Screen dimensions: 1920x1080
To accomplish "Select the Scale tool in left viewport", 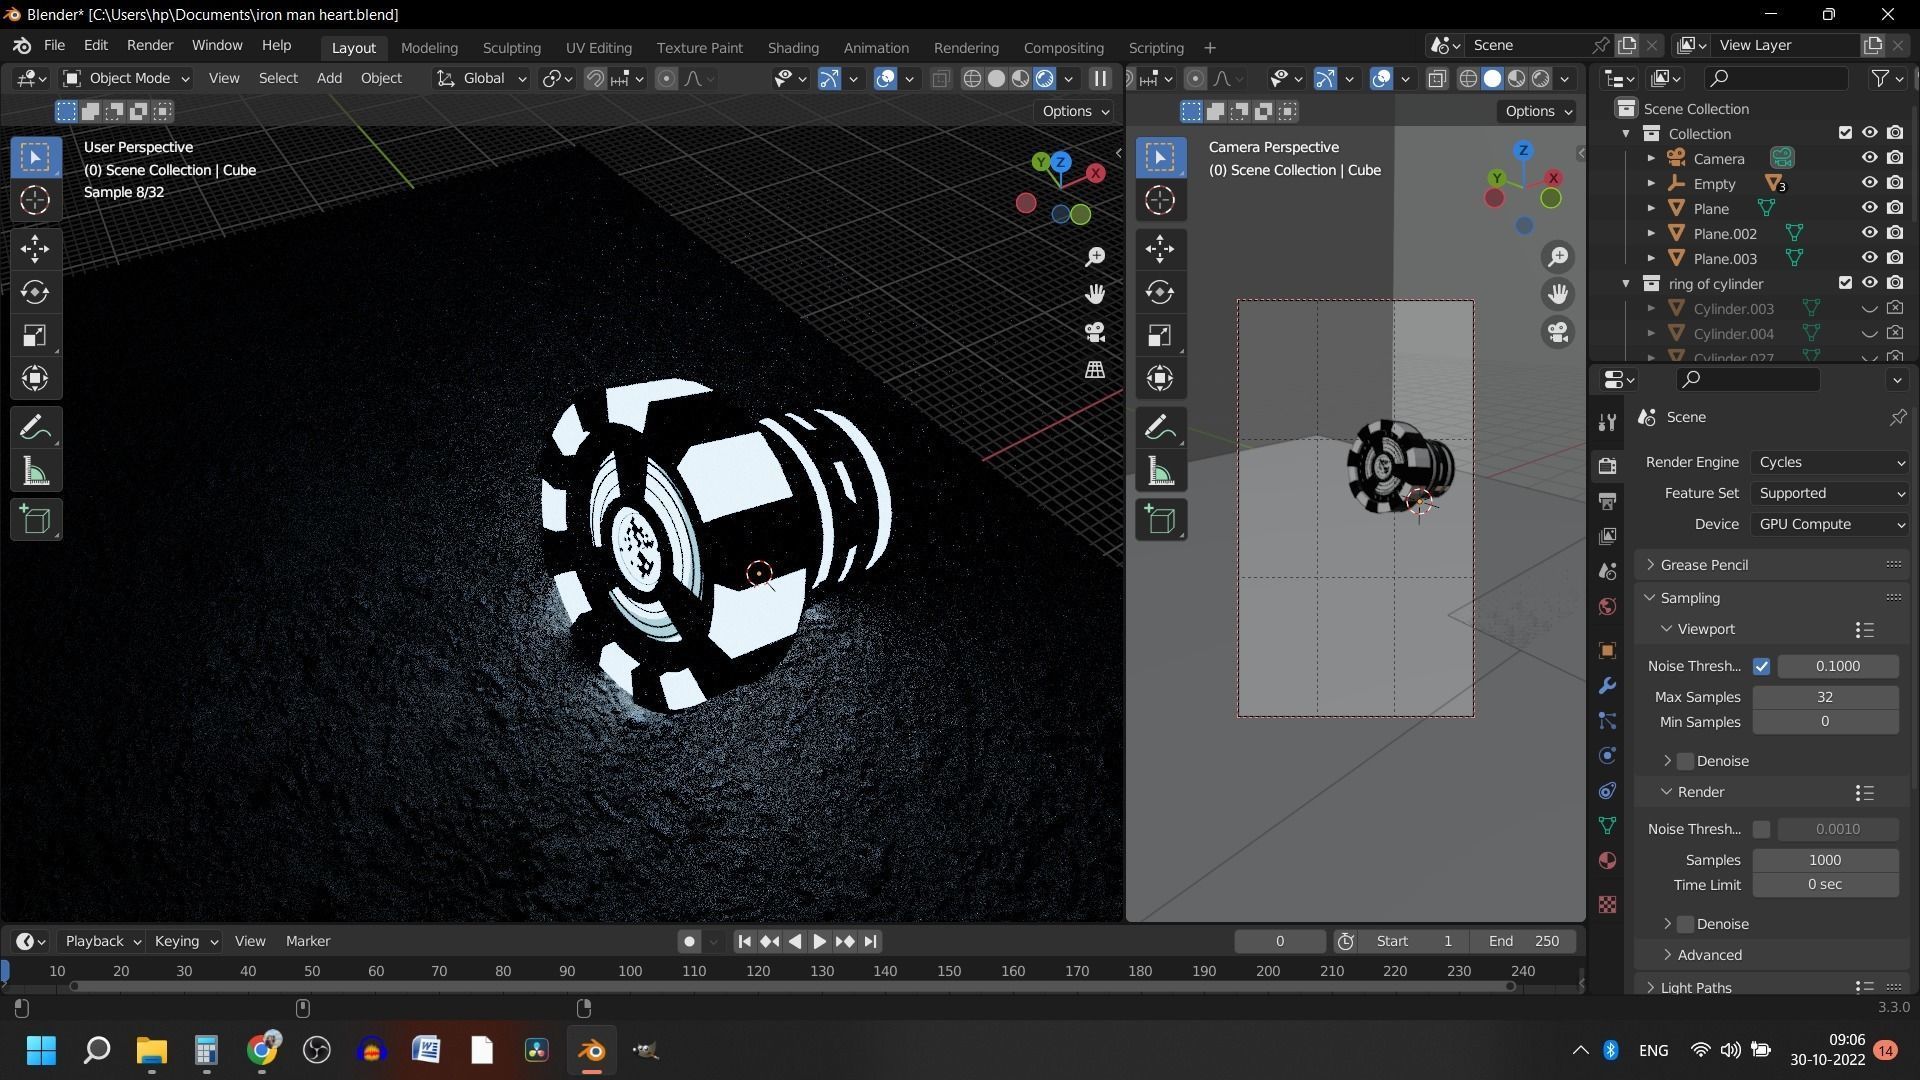I will (x=36, y=335).
